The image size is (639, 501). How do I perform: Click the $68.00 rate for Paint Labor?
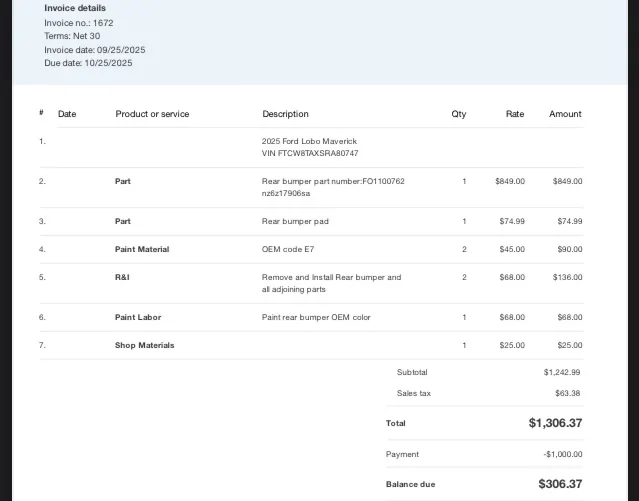click(512, 317)
